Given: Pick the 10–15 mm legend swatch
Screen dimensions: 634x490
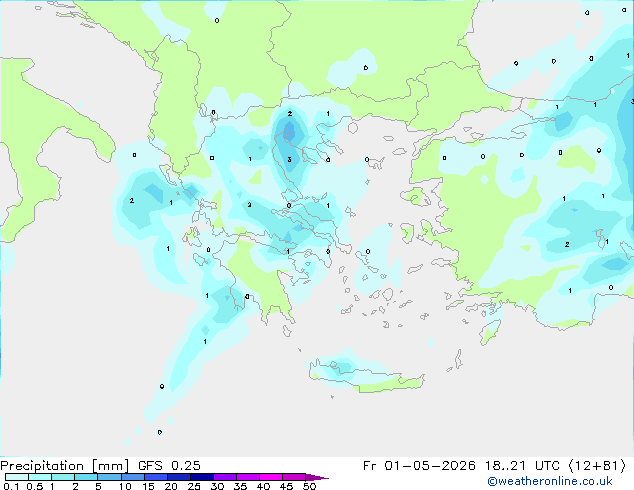Looking at the screenshot, I should click(x=133, y=477).
